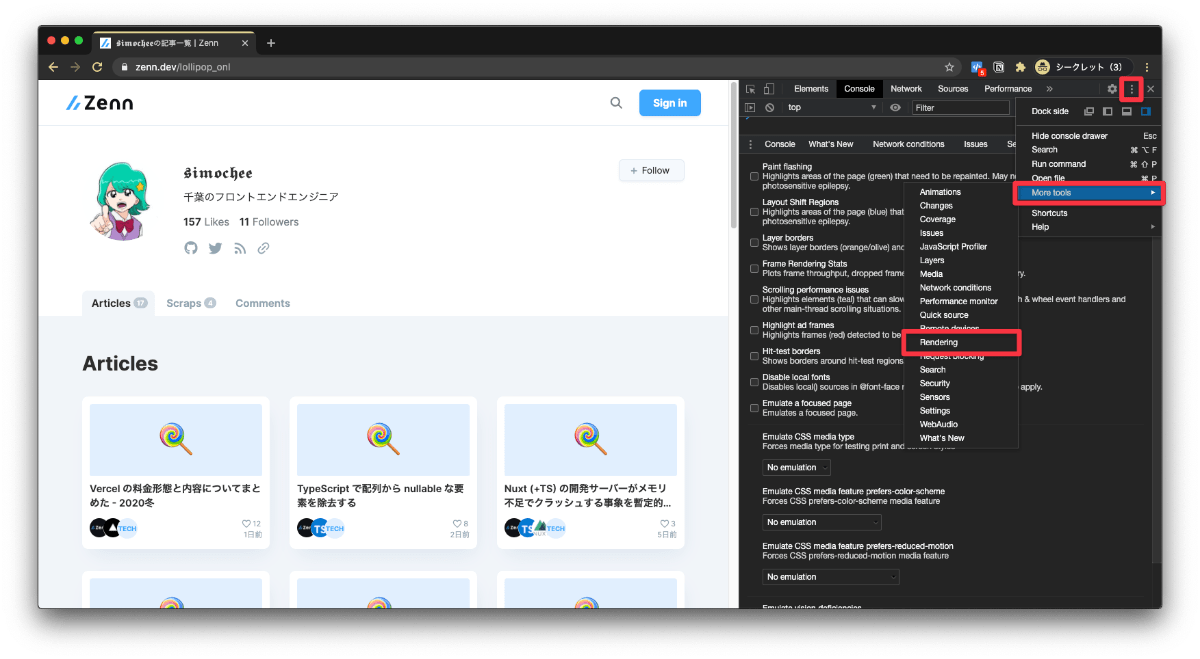Click the Follow button on simochee's profile
Viewport: 1200px width, 659px height.
pyautogui.click(x=651, y=170)
